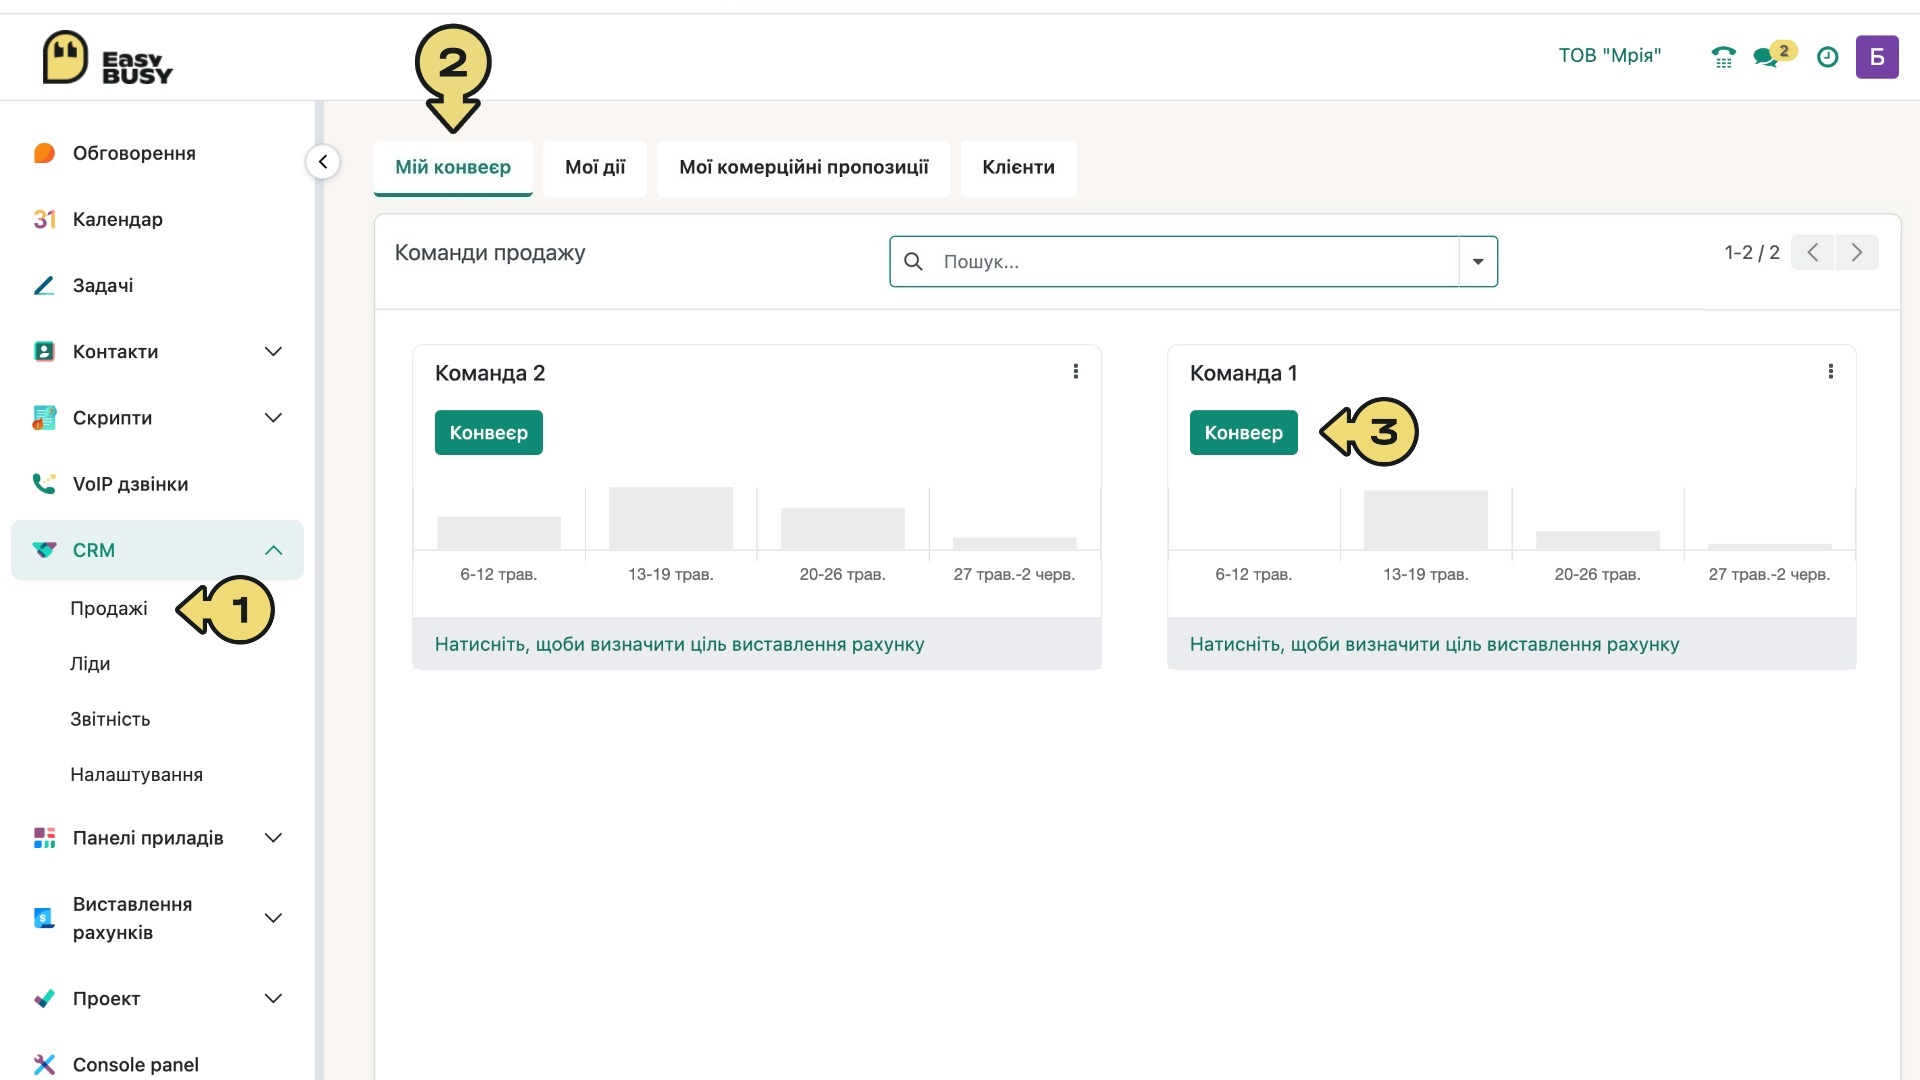Open Продажі under CRM
Image resolution: width=1920 pixels, height=1080 pixels.
point(109,608)
